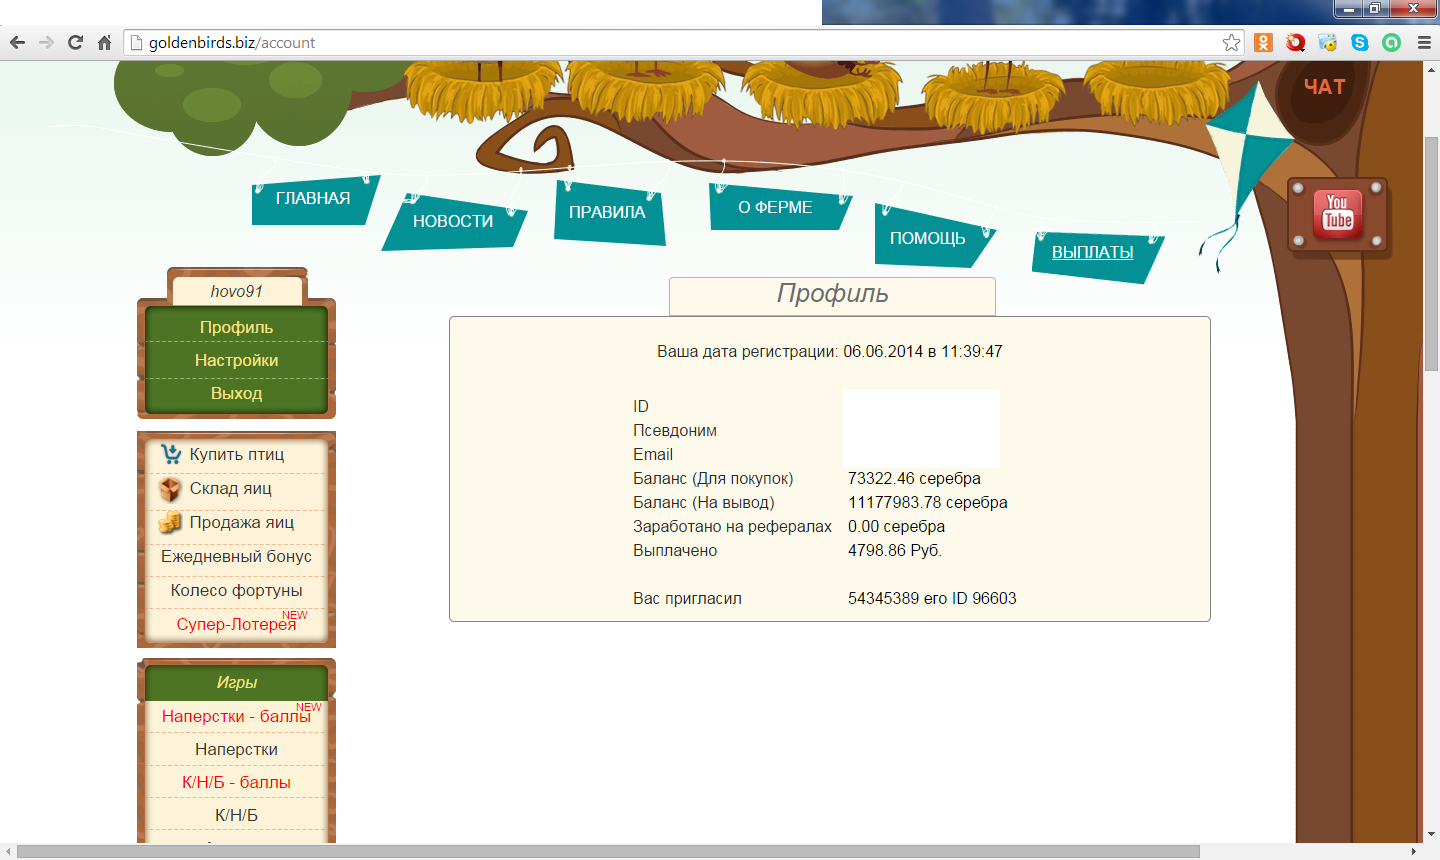Image resolution: width=1440 pixels, height=860 pixels.
Task: Open Колесо фортуны from the sidebar
Action: 236,590
